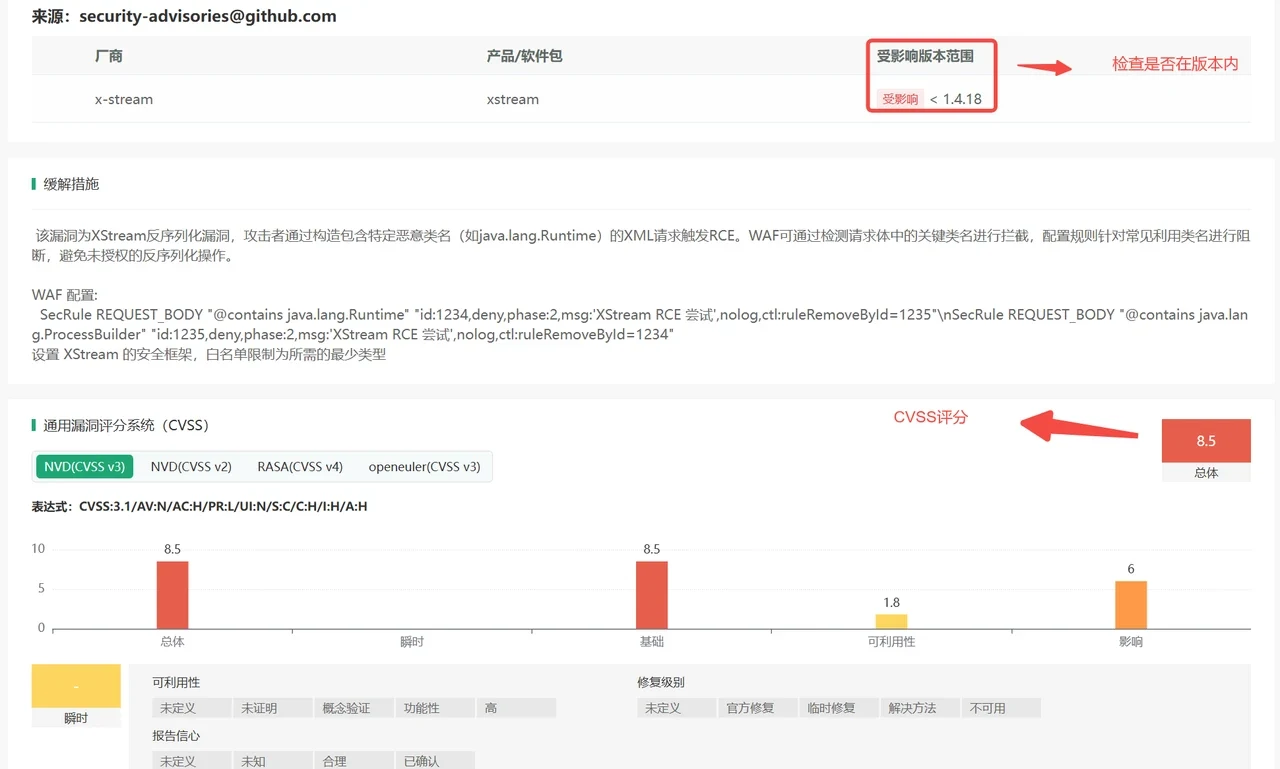Click the 通用漏洞评分系统（CVSS）heading
This screenshot has width=1280, height=769.
point(128,425)
